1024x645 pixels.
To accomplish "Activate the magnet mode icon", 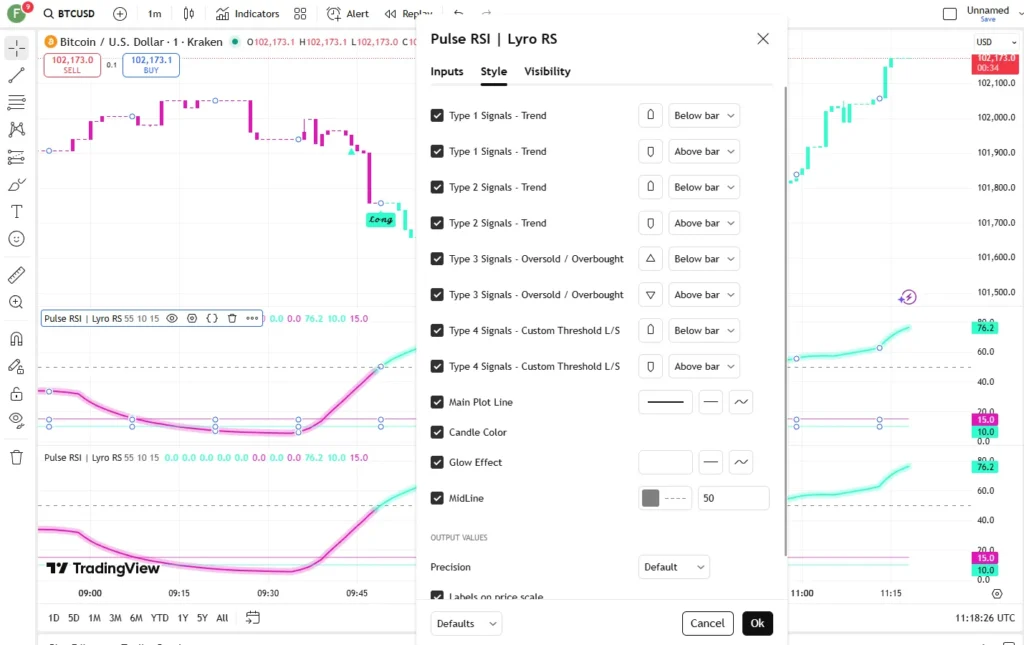I will tap(16, 339).
